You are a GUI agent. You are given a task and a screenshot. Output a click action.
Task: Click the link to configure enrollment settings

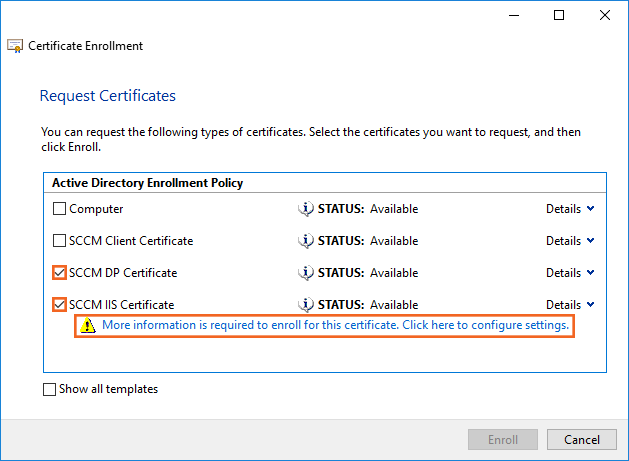[x=335, y=326]
